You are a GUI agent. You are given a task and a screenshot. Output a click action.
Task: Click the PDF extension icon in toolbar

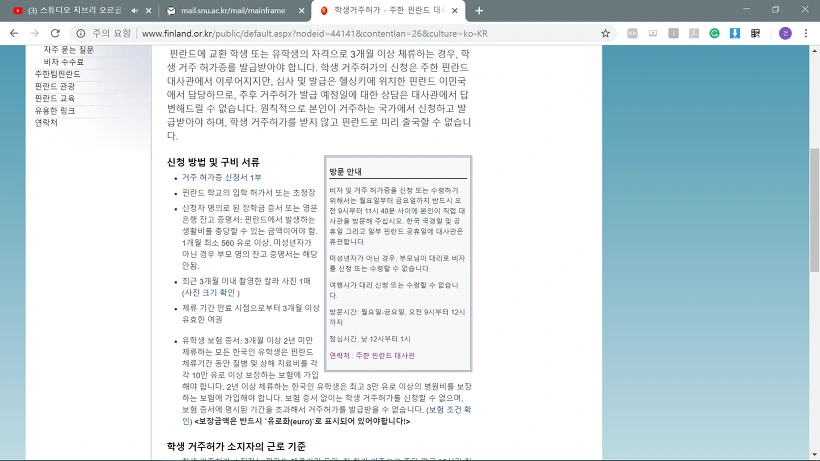694,33
